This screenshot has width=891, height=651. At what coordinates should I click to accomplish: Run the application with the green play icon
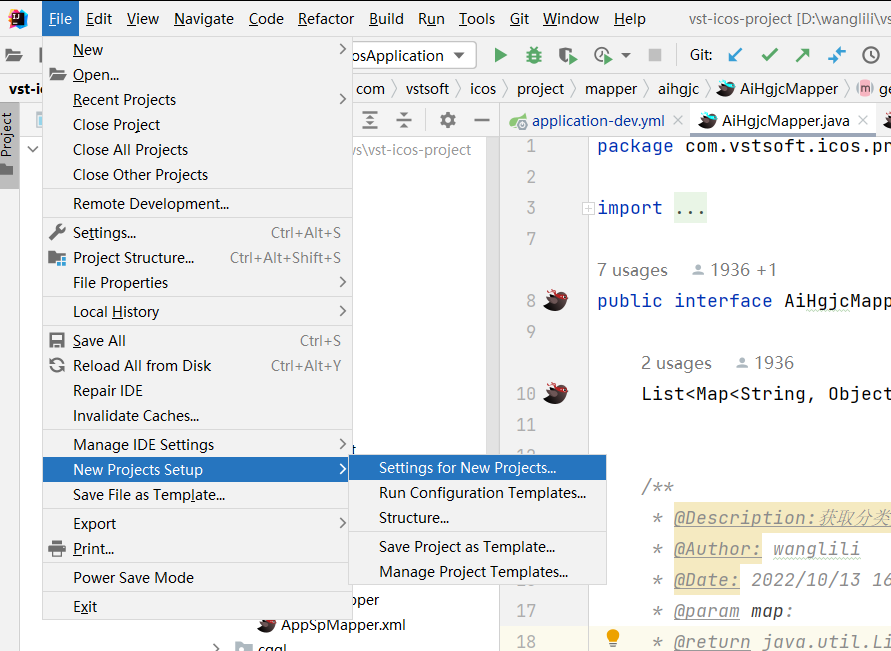point(501,56)
